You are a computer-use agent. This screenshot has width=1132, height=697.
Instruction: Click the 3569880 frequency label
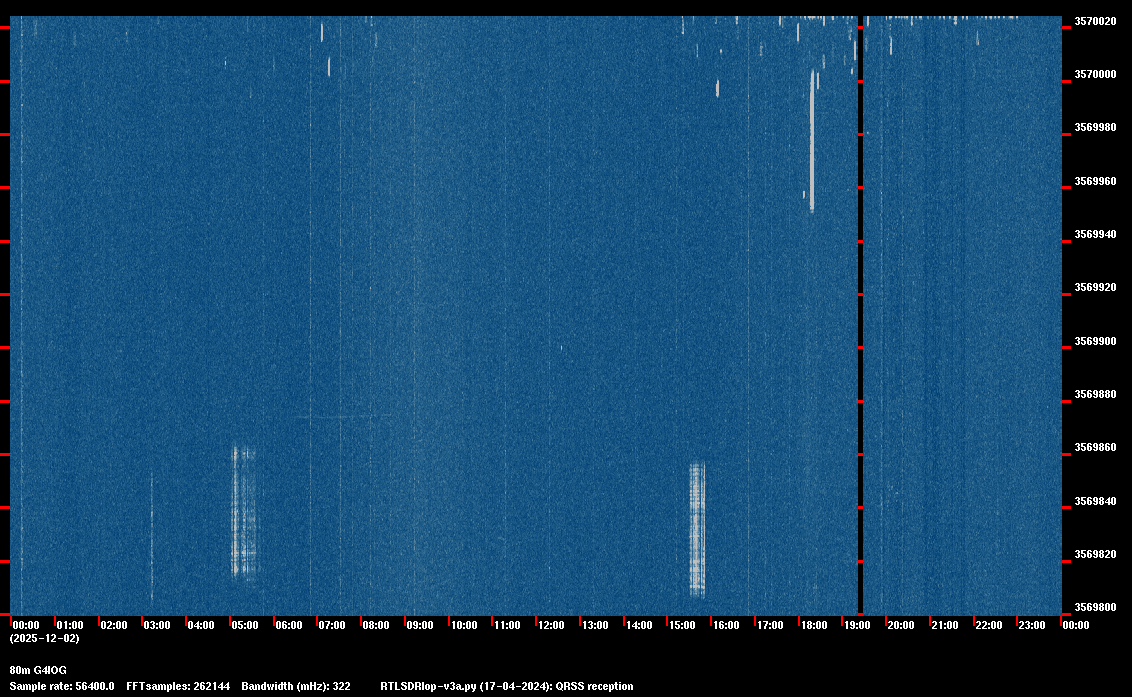tap(1095, 394)
